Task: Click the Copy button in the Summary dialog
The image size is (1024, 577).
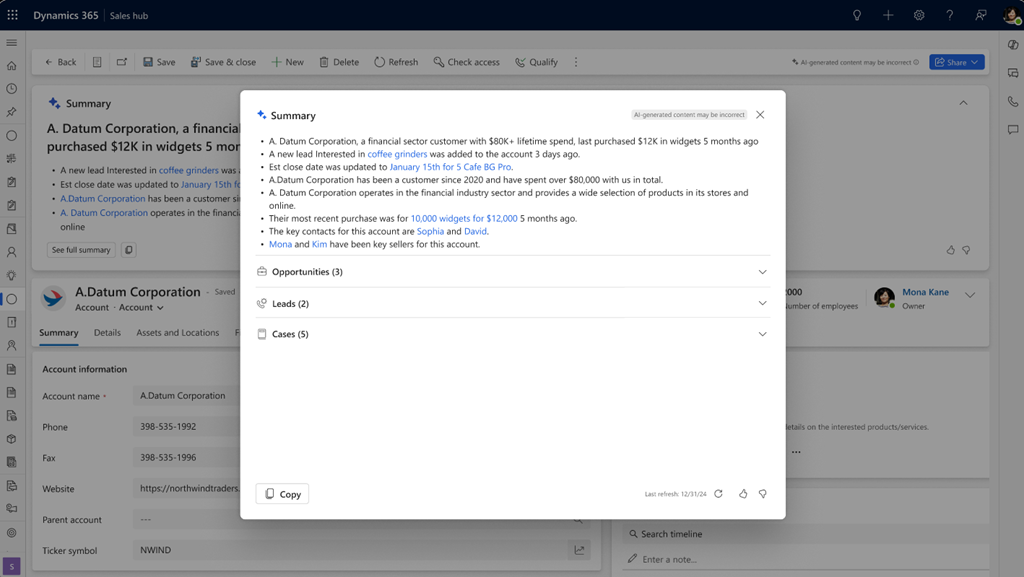Action: (x=281, y=493)
